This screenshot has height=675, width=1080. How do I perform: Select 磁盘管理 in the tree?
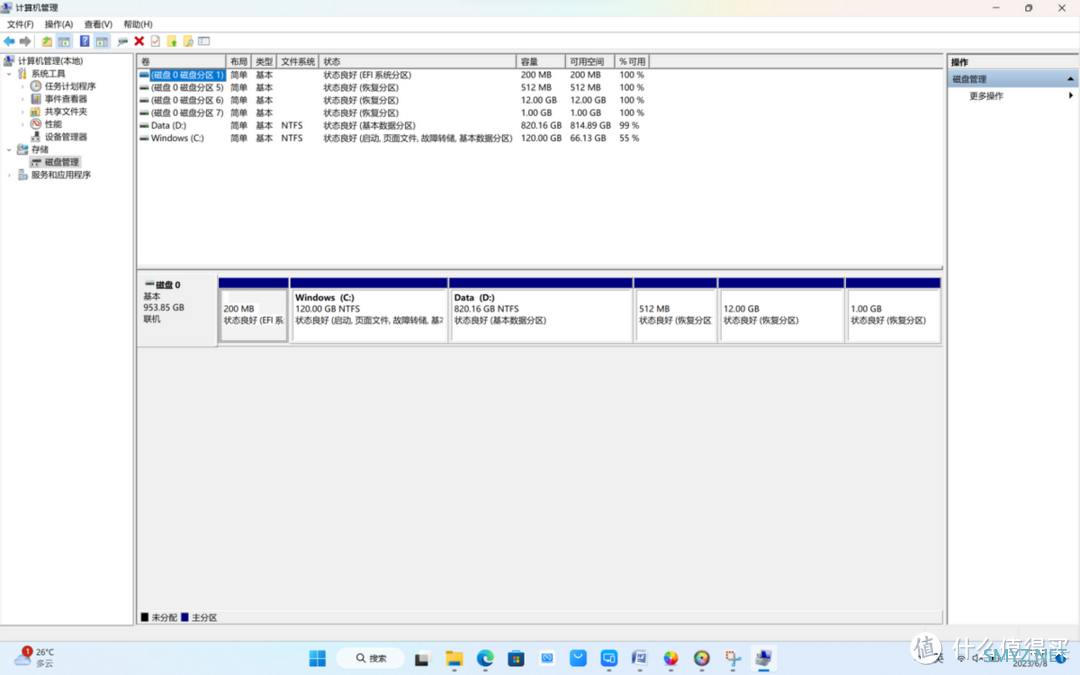[x=61, y=162]
